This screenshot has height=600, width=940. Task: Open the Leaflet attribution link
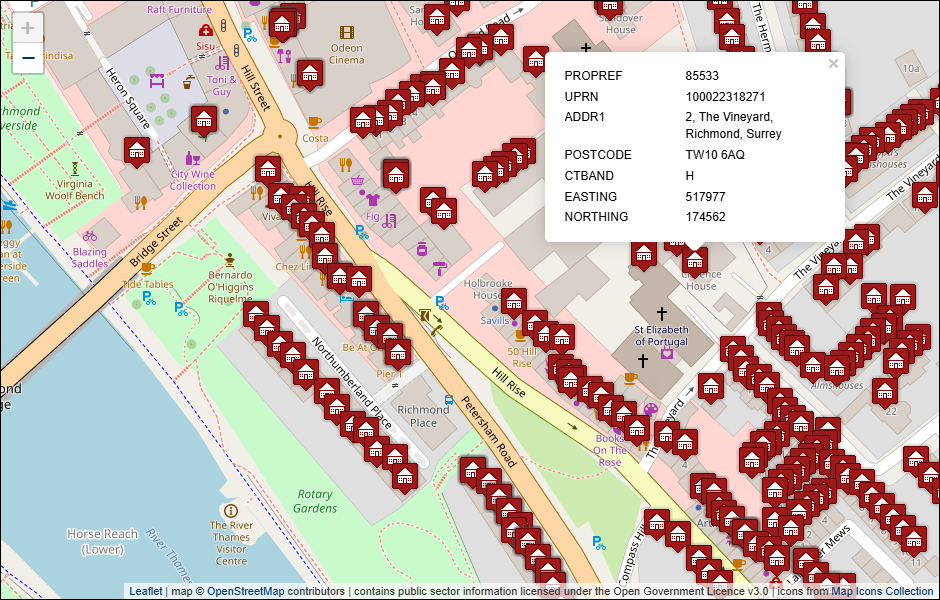pos(145,591)
